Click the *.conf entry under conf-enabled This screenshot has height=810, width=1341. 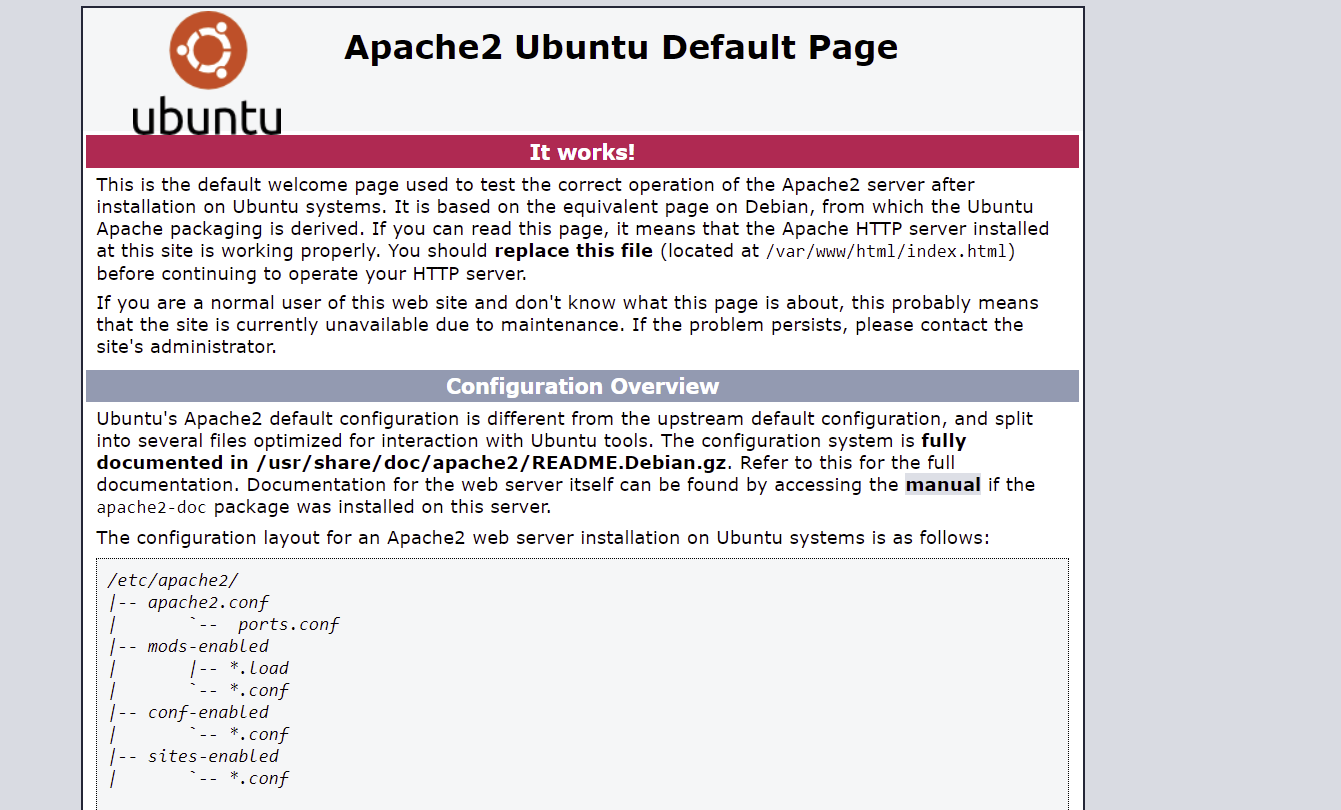tap(259, 734)
